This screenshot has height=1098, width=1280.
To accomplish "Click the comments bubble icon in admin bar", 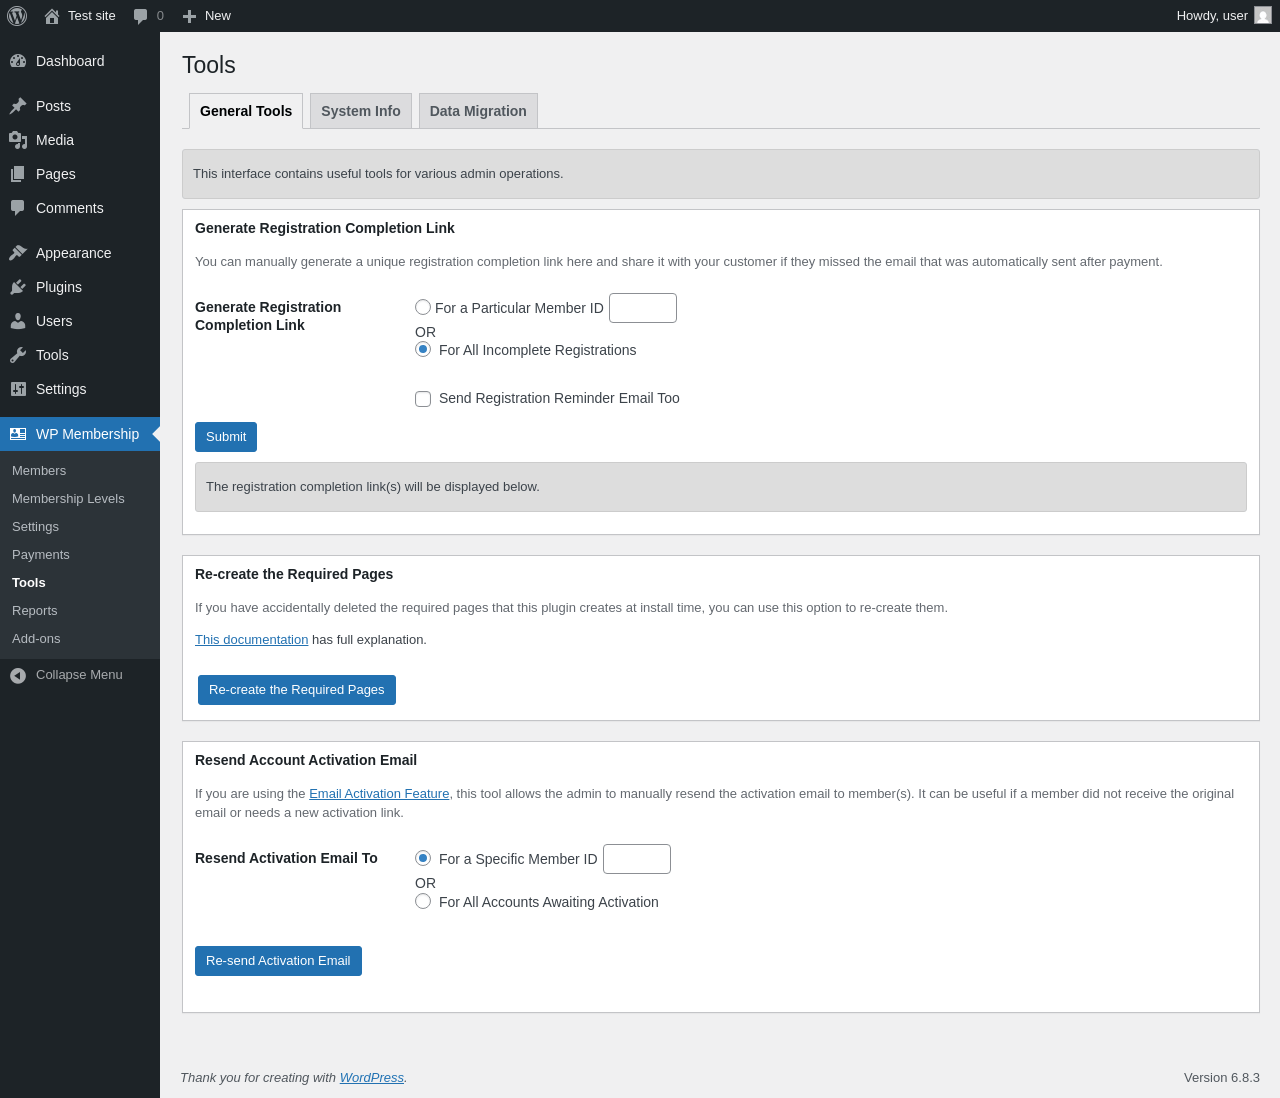I will 141,16.
